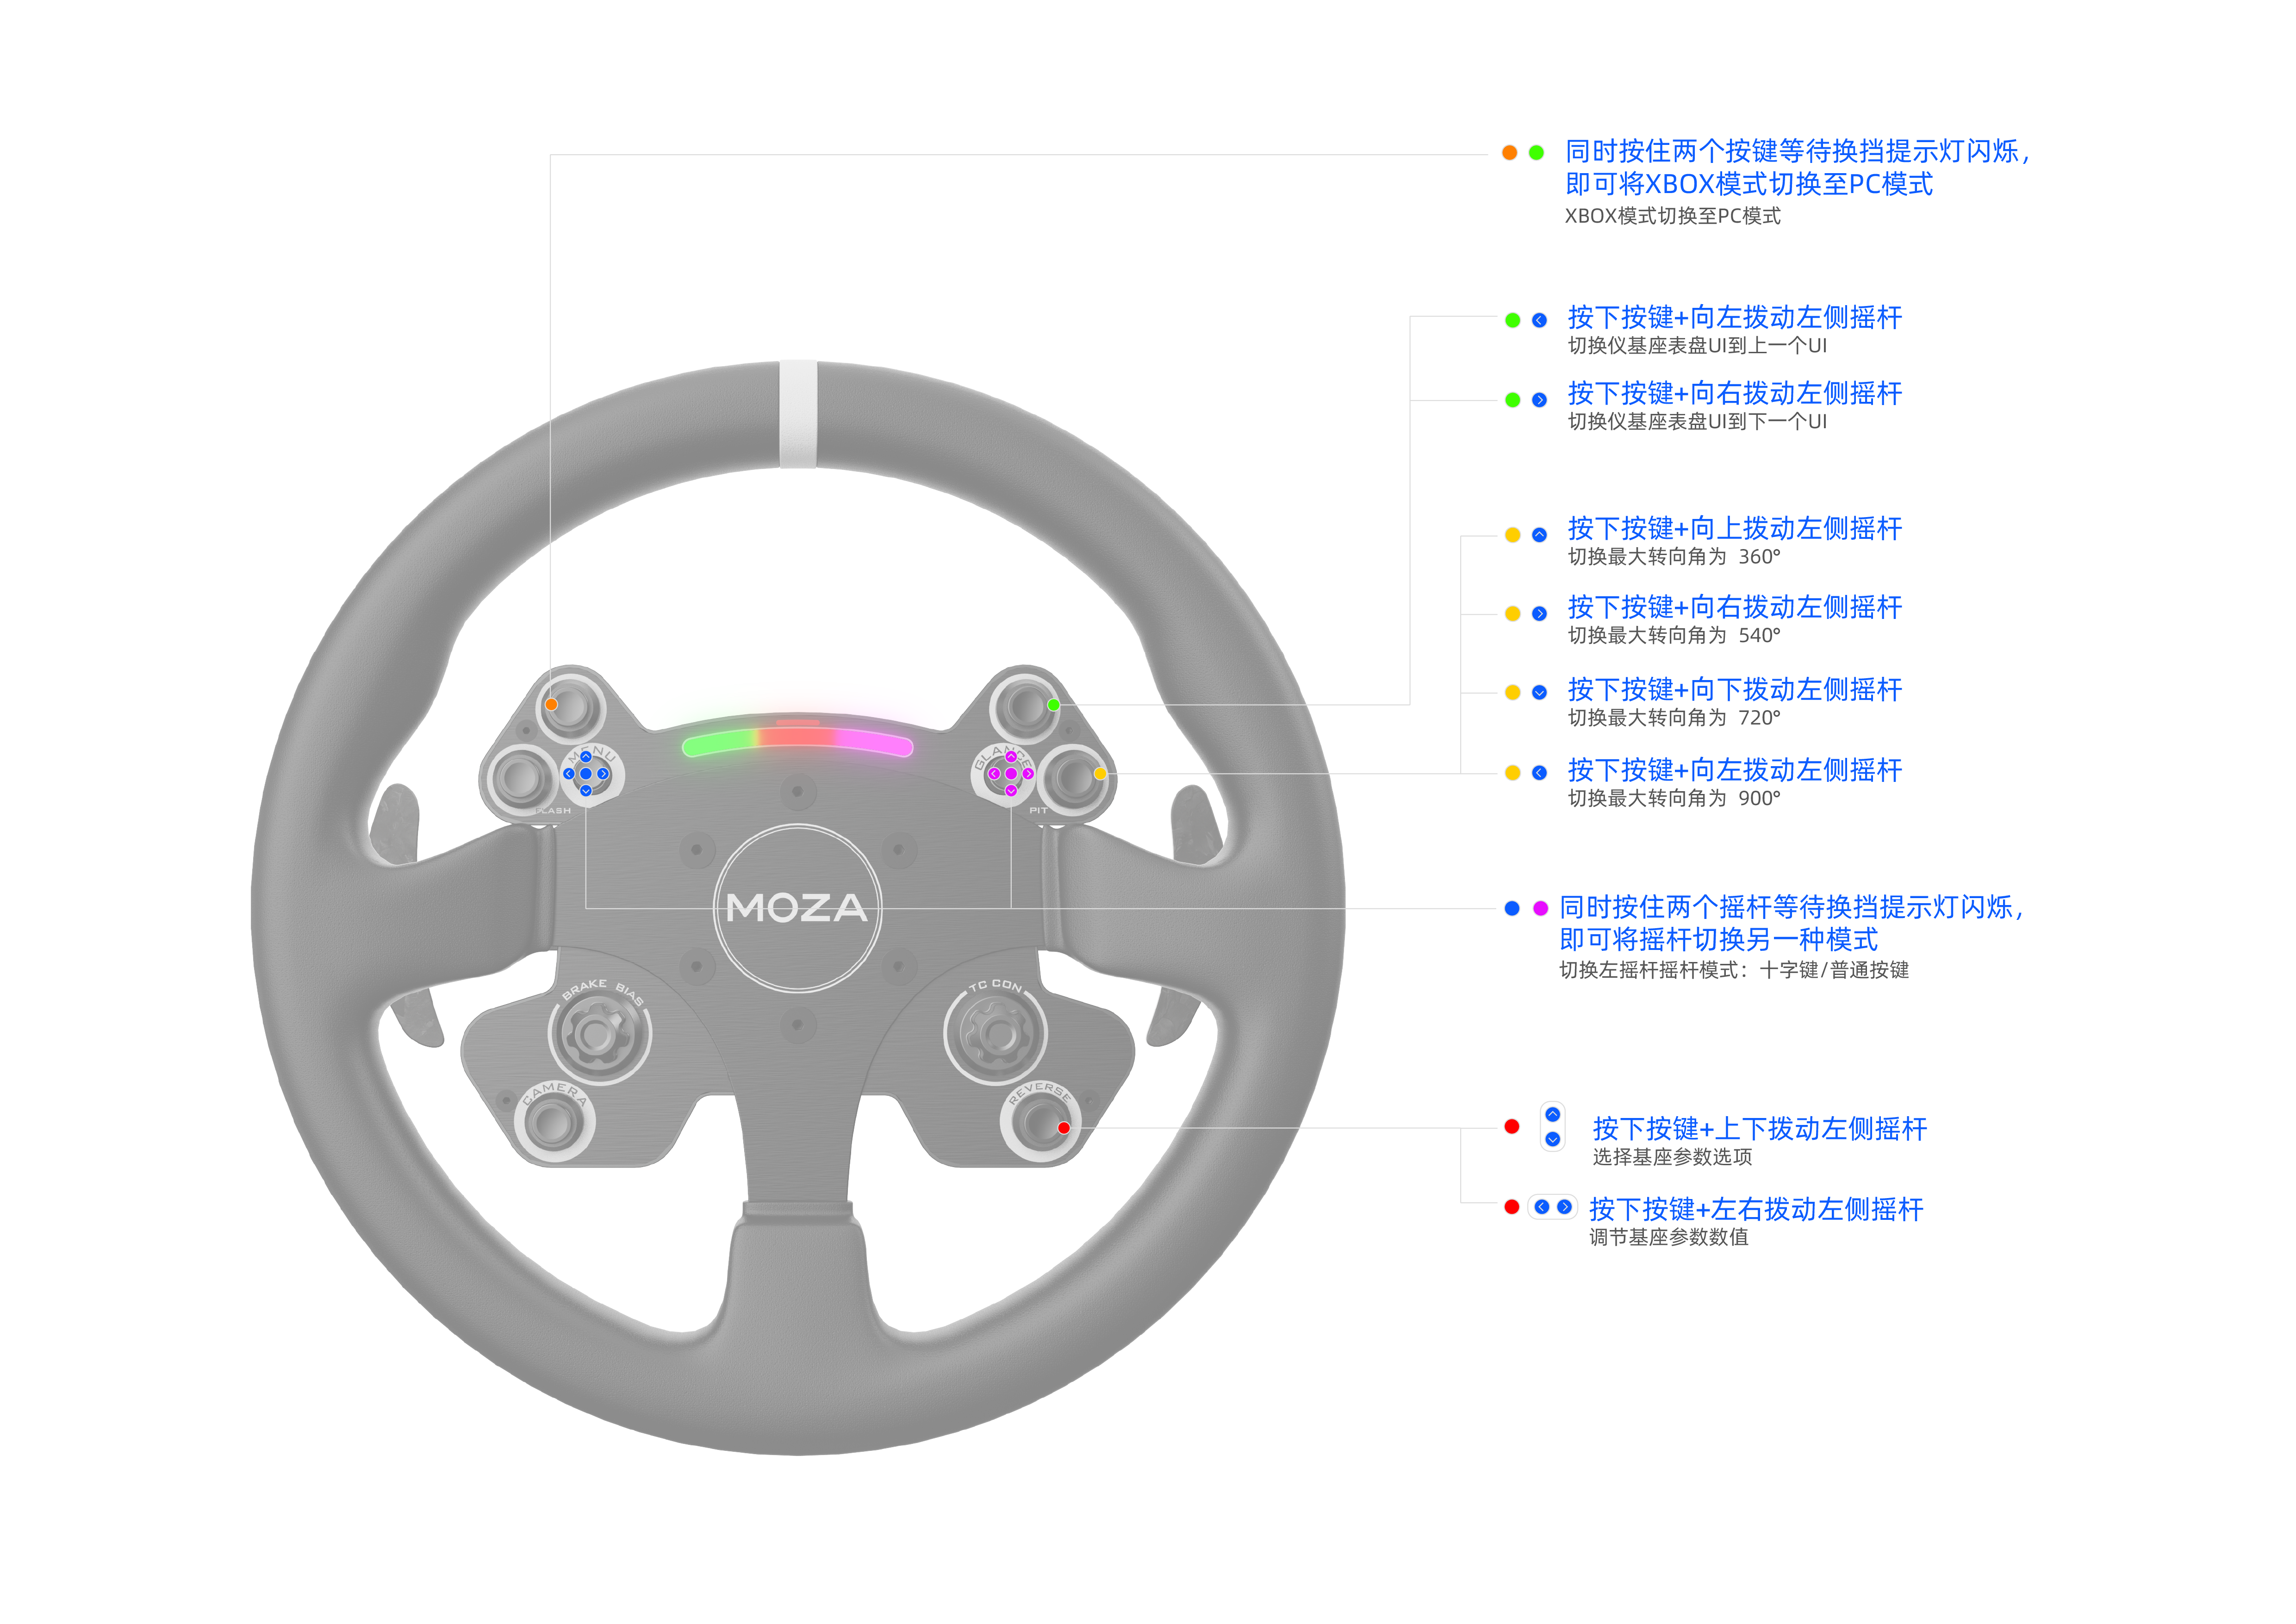Click the magenta center dot of the right joystick
Screen dimensions: 2296x1624
[1011, 774]
